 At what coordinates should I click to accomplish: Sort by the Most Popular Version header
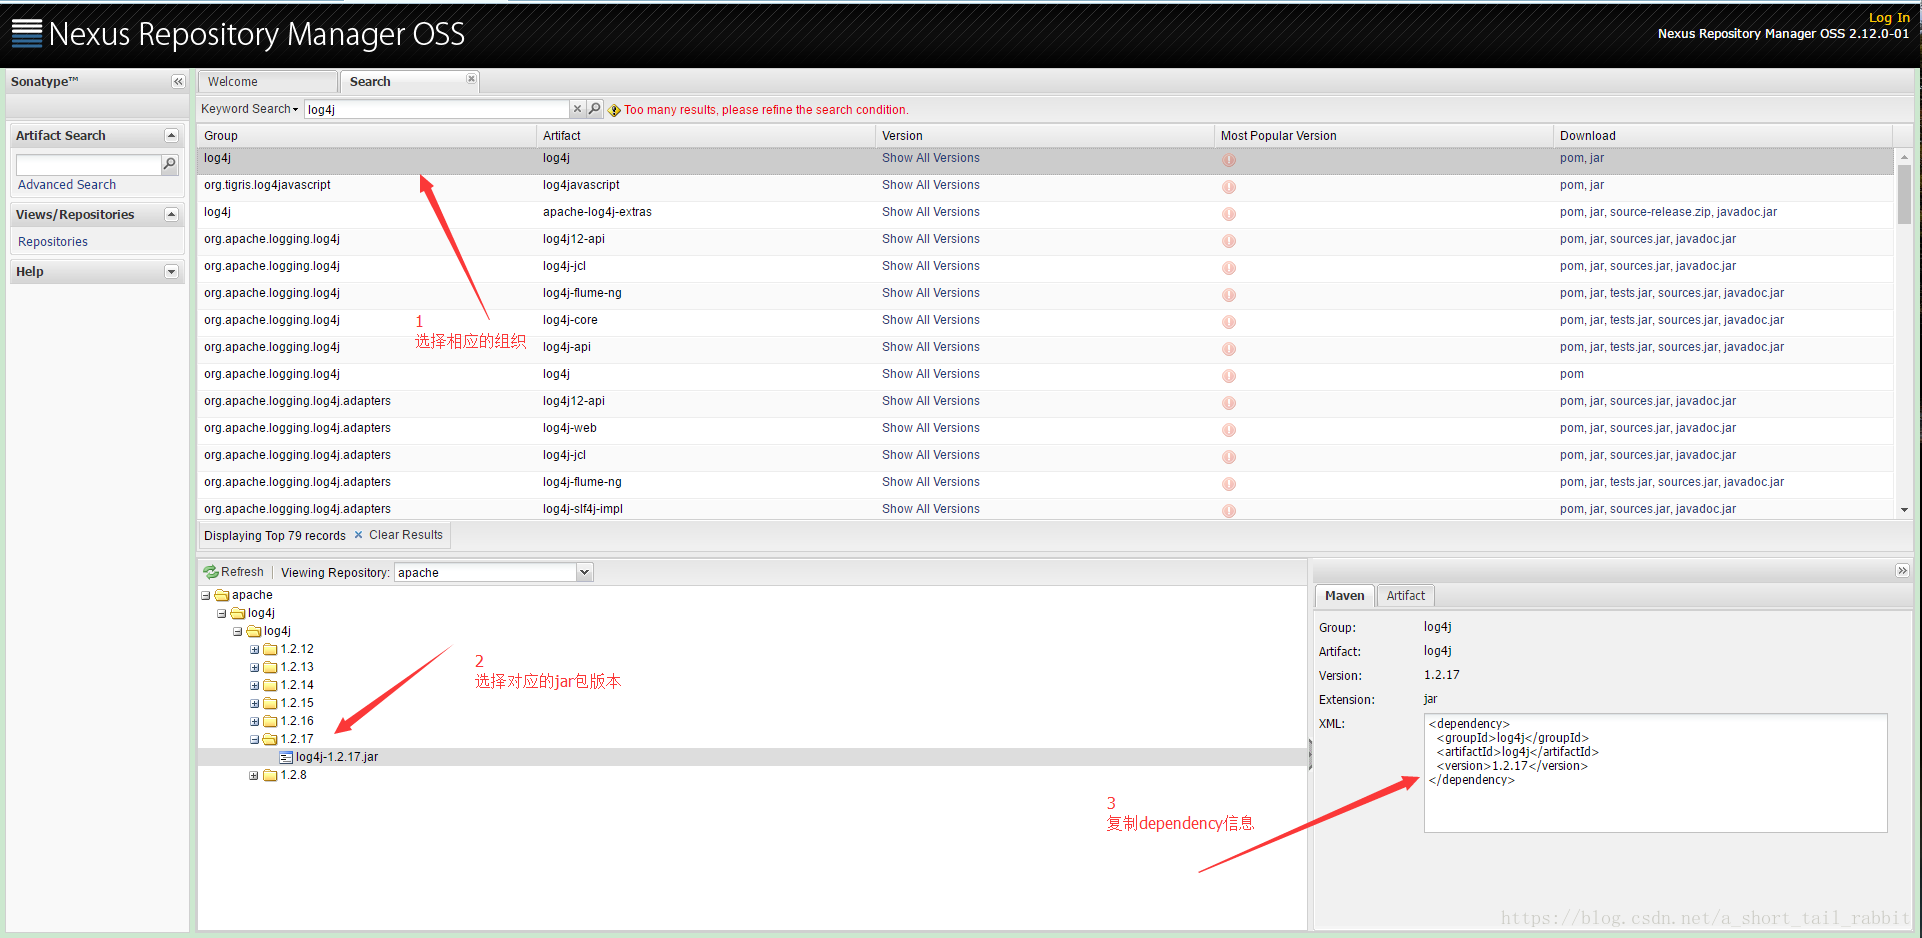(x=1384, y=136)
